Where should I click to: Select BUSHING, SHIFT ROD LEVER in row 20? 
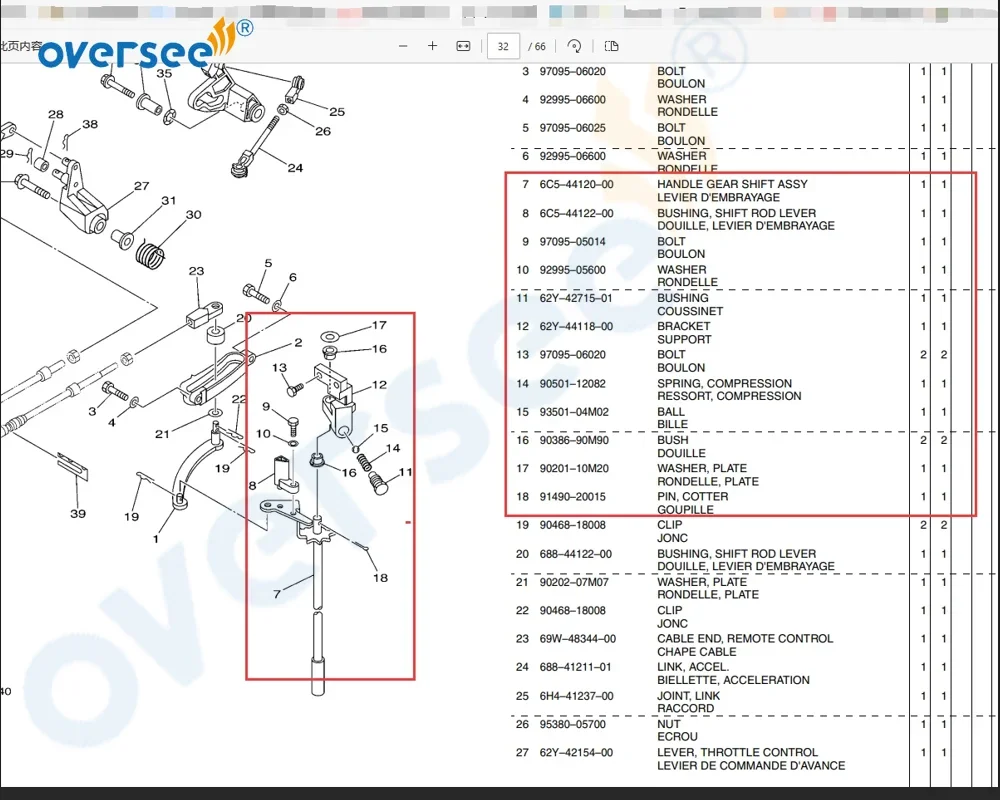(x=737, y=554)
